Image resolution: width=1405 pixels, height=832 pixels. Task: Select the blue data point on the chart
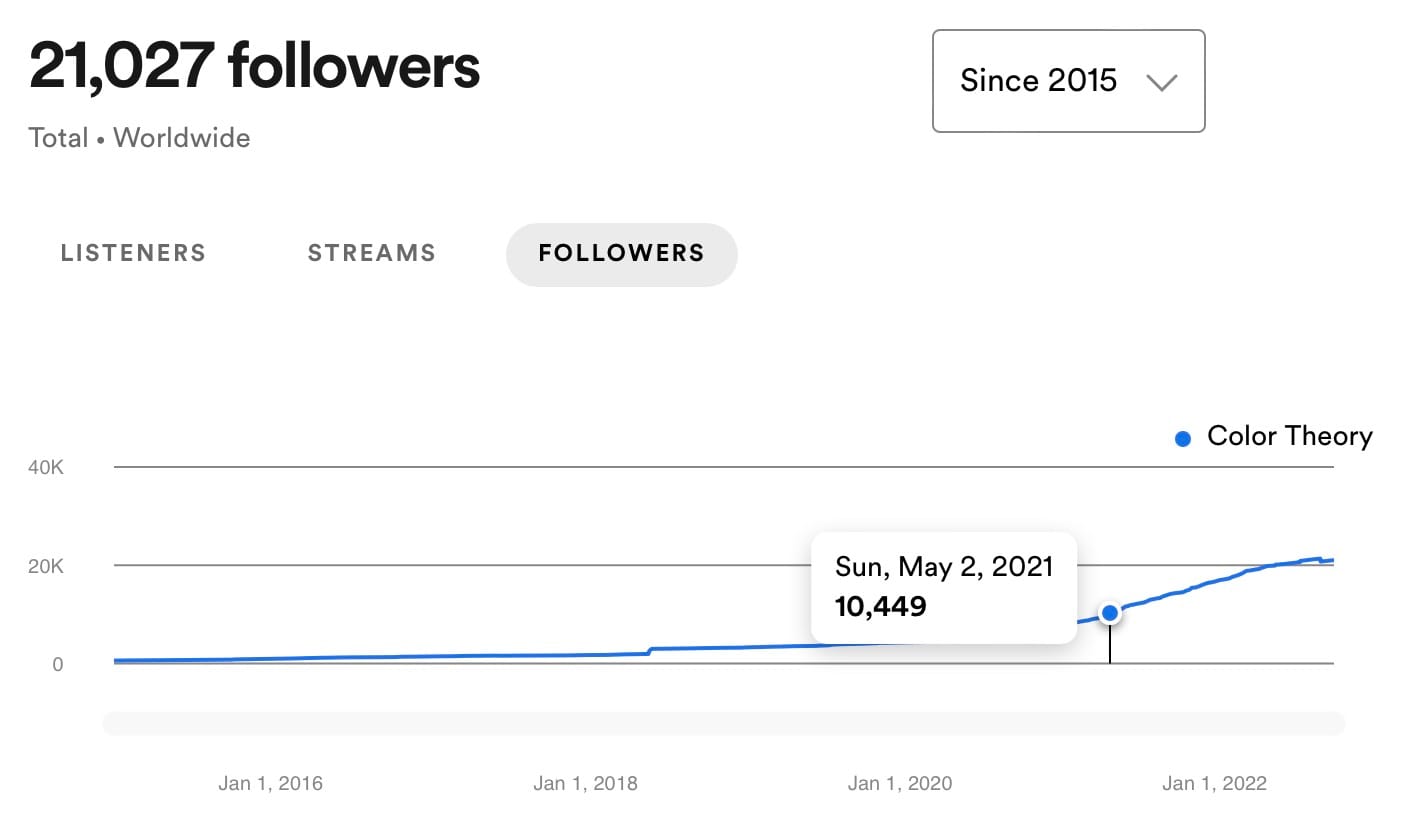1110,614
